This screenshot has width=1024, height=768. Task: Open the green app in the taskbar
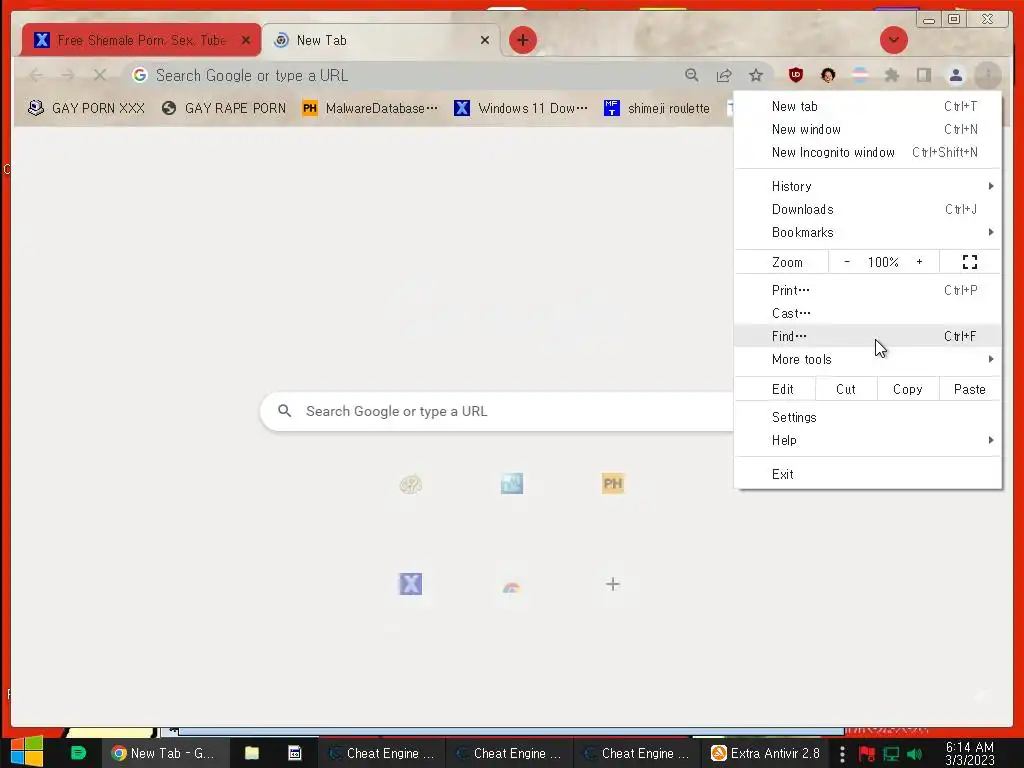(78, 752)
